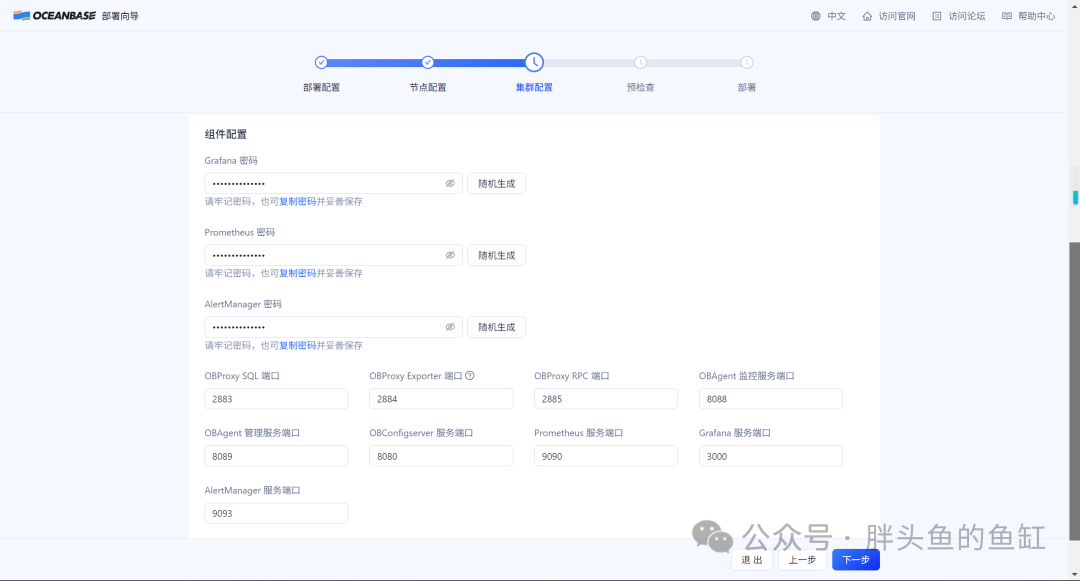Screen dimensions: 1080x581
Task: Click the completed 节点配置 step check icon
Action: pyautogui.click(x=428, y=63)
